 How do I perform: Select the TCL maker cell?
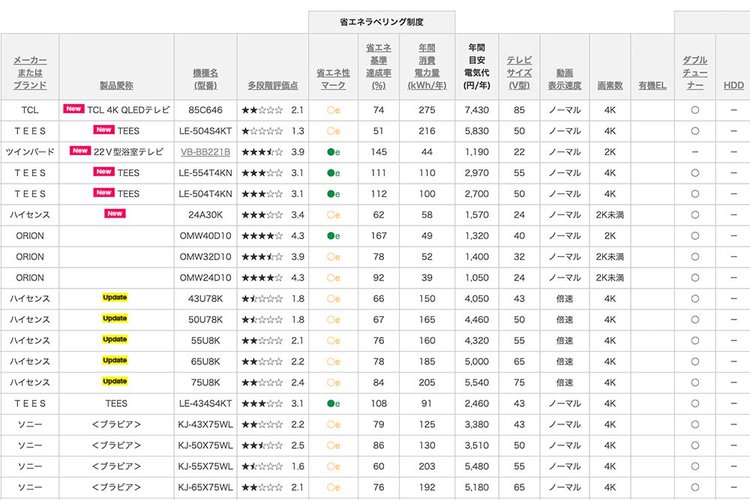point(30,110)
